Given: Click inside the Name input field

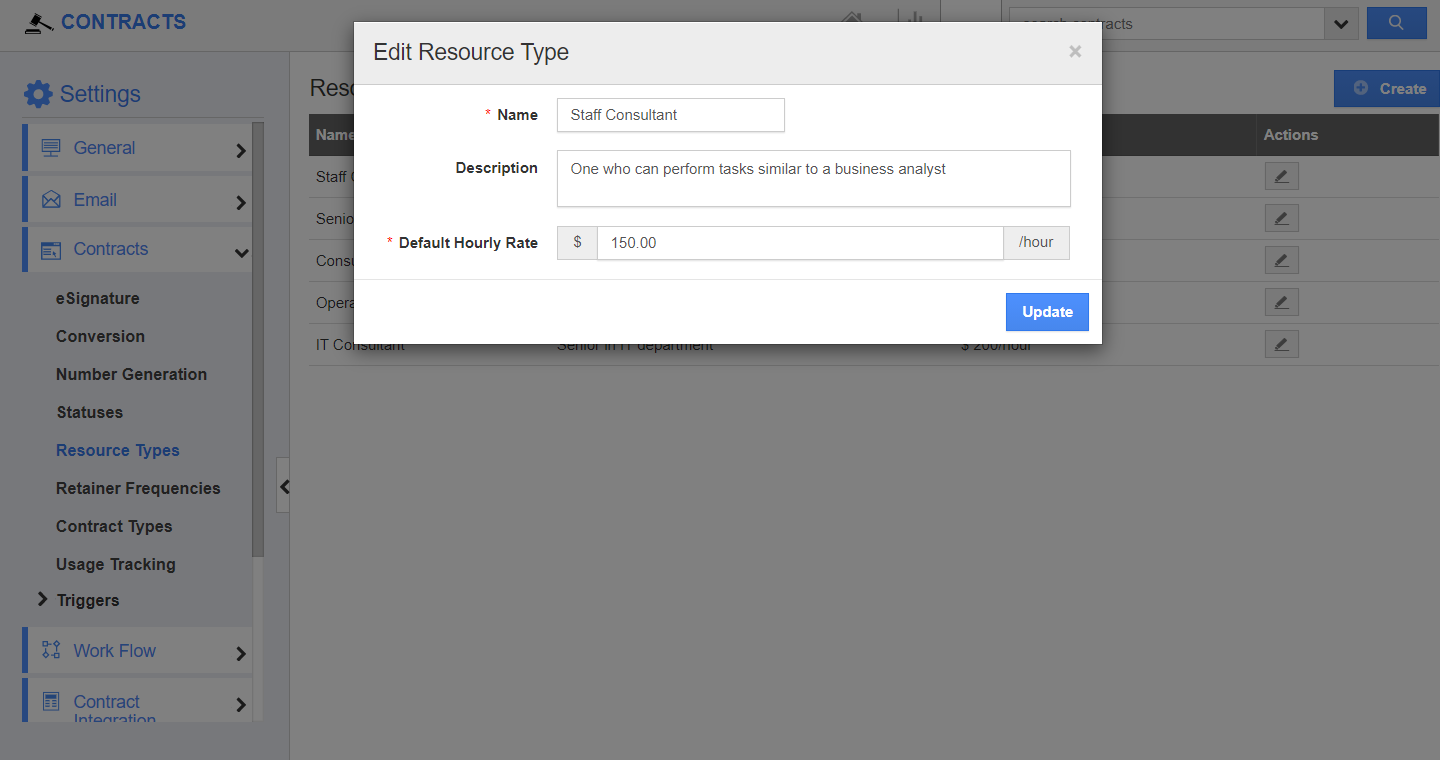Looking at the screenshot, I should (670, 115).
